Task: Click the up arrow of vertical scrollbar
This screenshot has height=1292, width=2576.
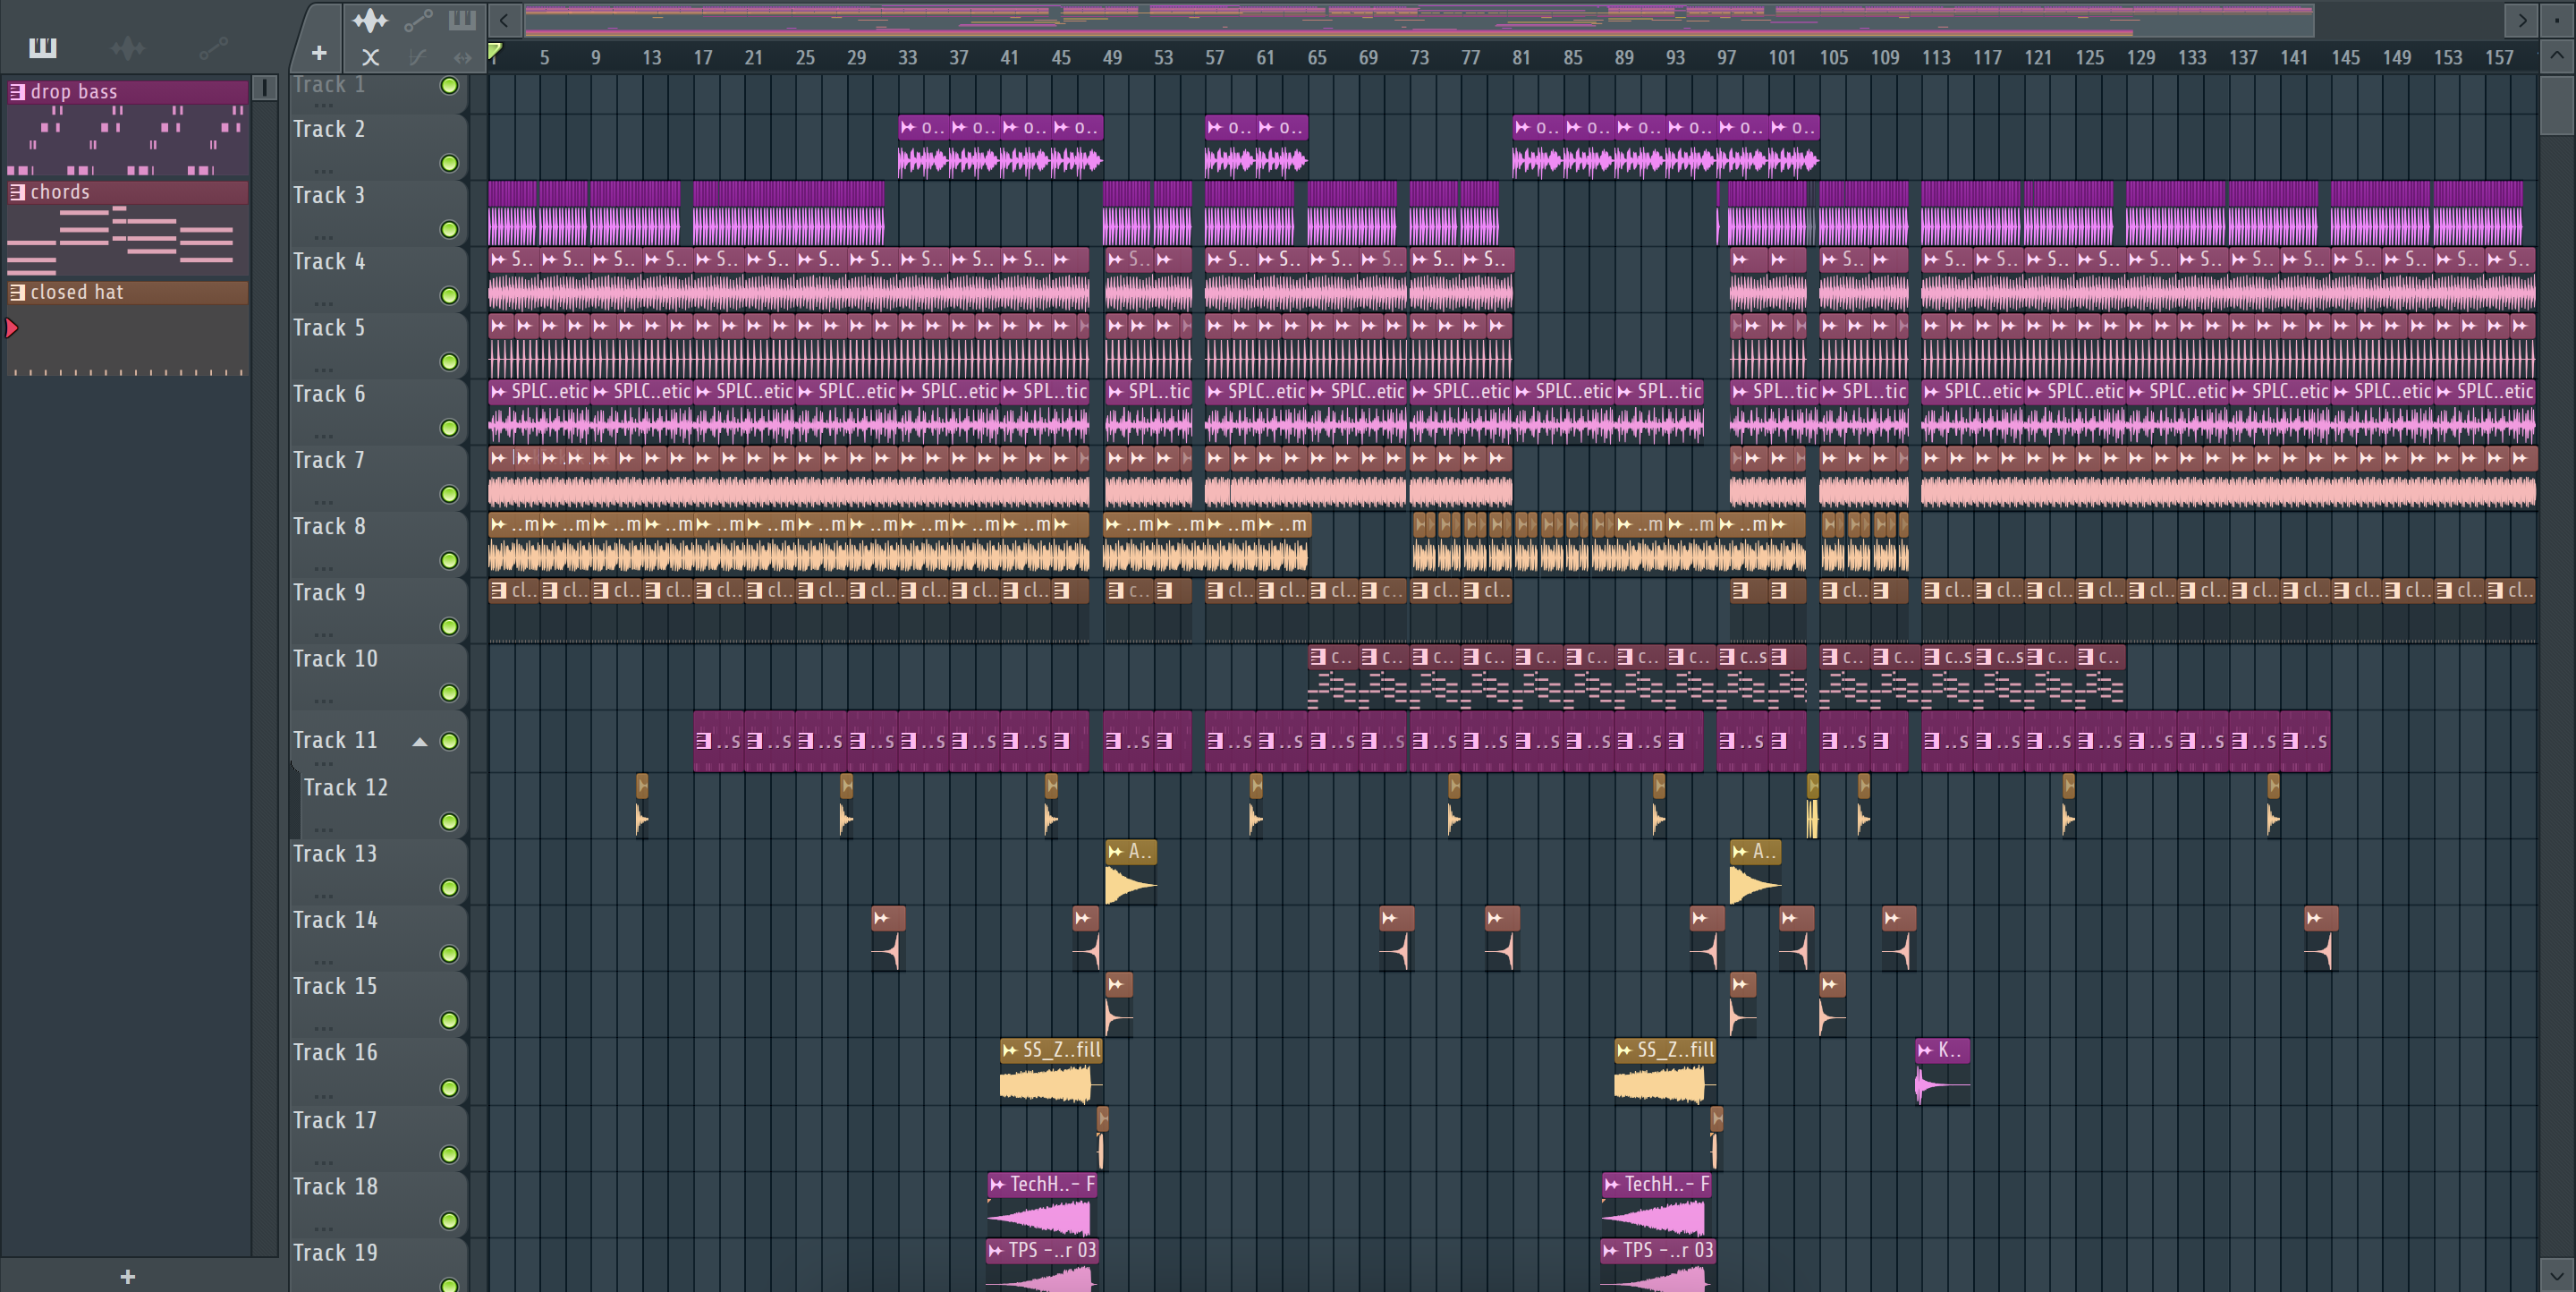Action: coord(2557,55)
